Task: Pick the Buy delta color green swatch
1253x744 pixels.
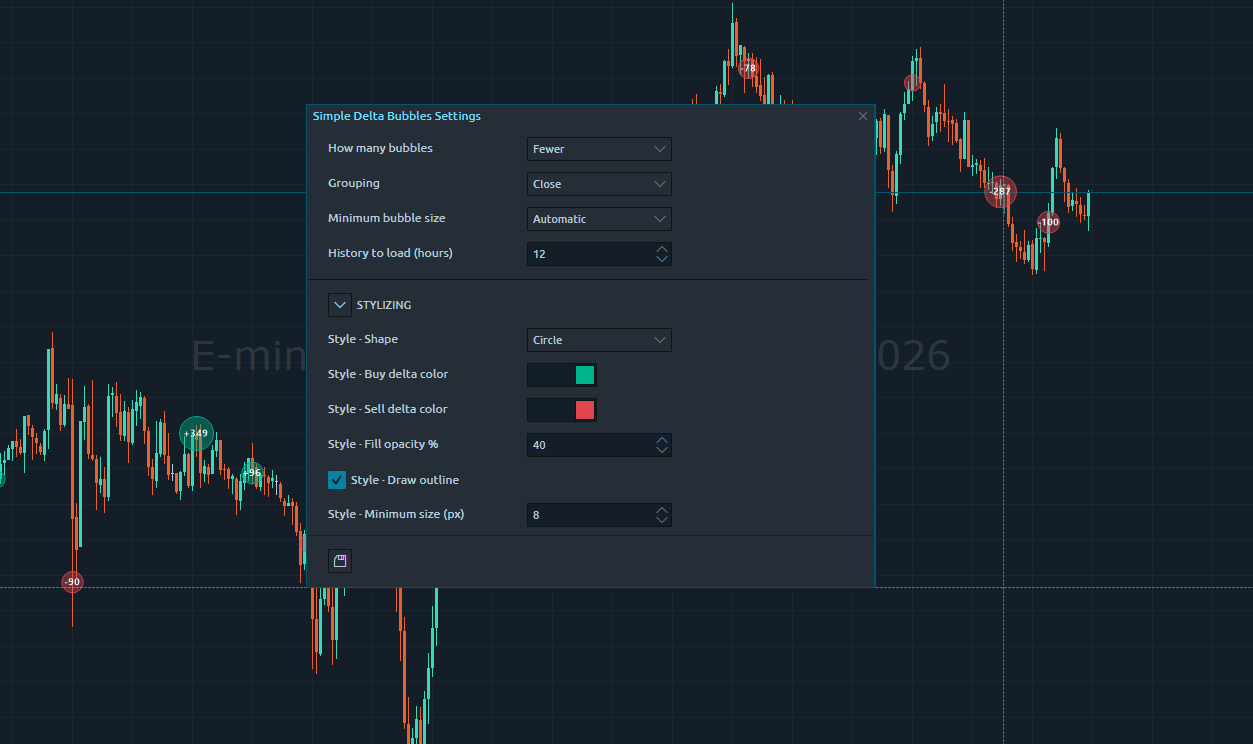Action: [585, 375]
